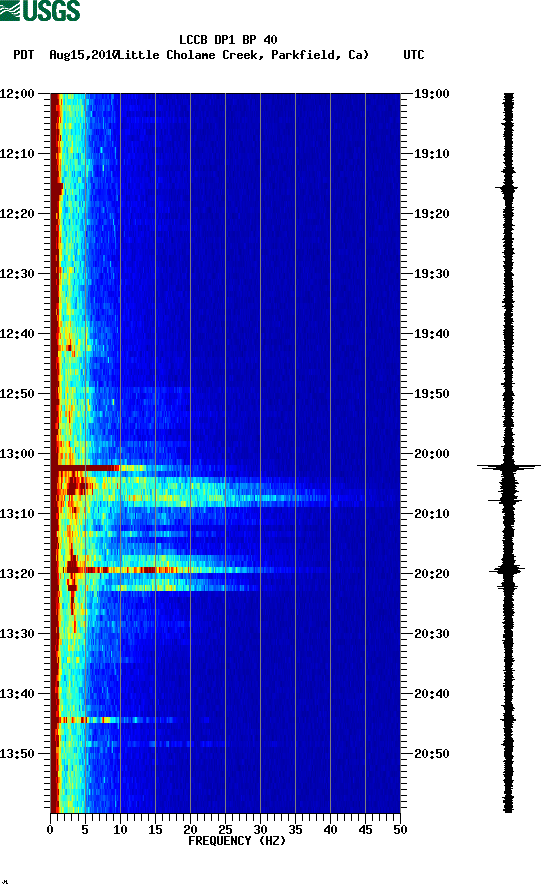The width and height of the screenshot is (552, 893).
Task: Click the 0 Hz frequency axis label
Action: pos(50,830)
